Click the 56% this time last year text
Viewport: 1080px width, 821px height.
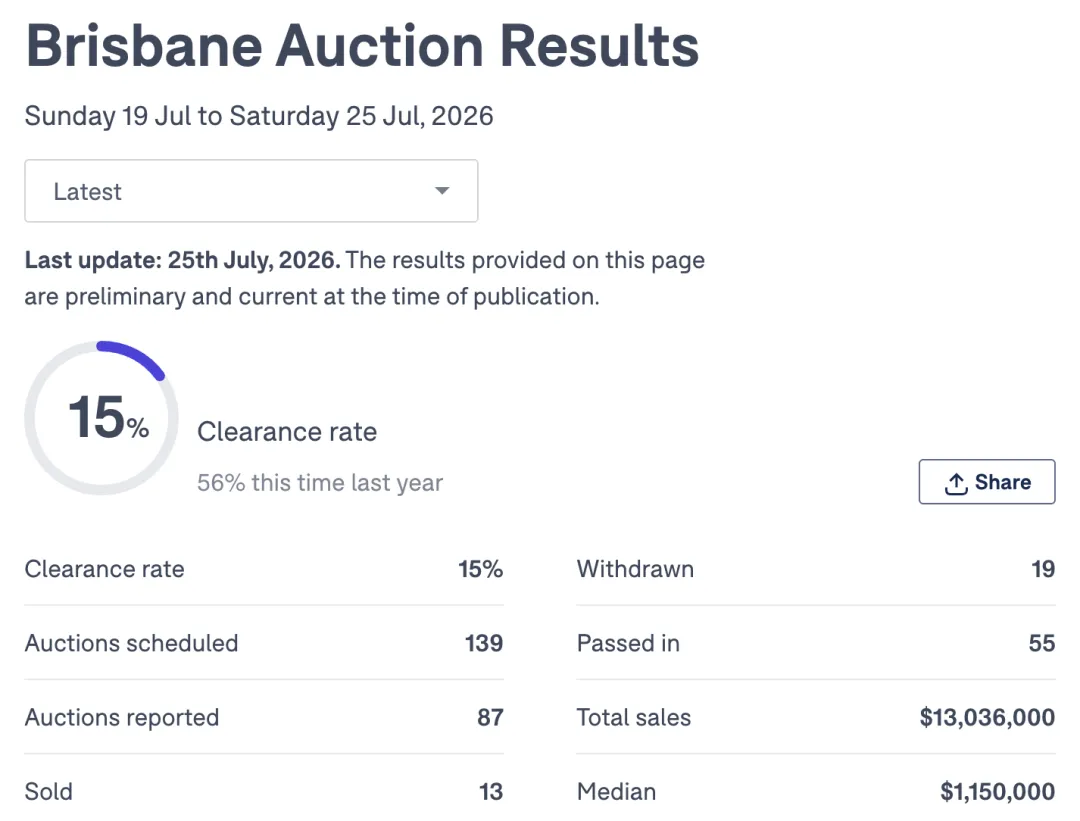point(320,483)
